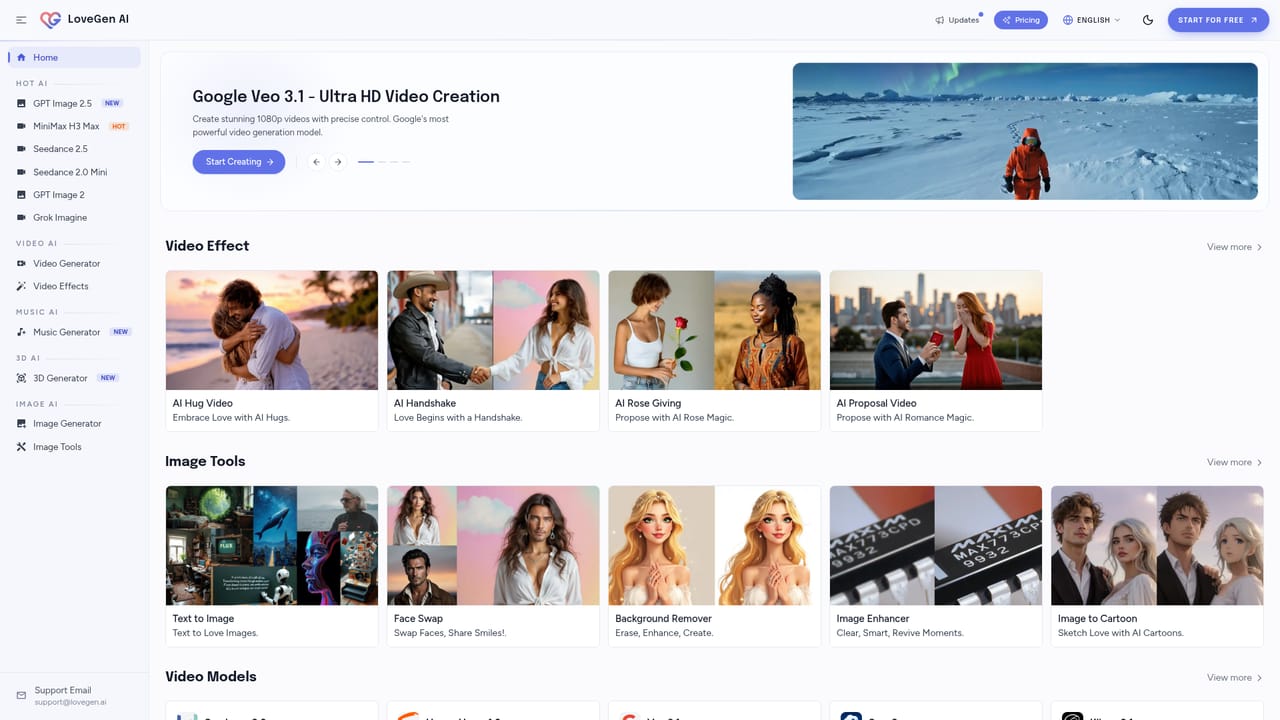Image resolution: width=1280 pixels, height=720 pixels.
Task: Click the Support Email envelope icon
Action: (21, 695)
